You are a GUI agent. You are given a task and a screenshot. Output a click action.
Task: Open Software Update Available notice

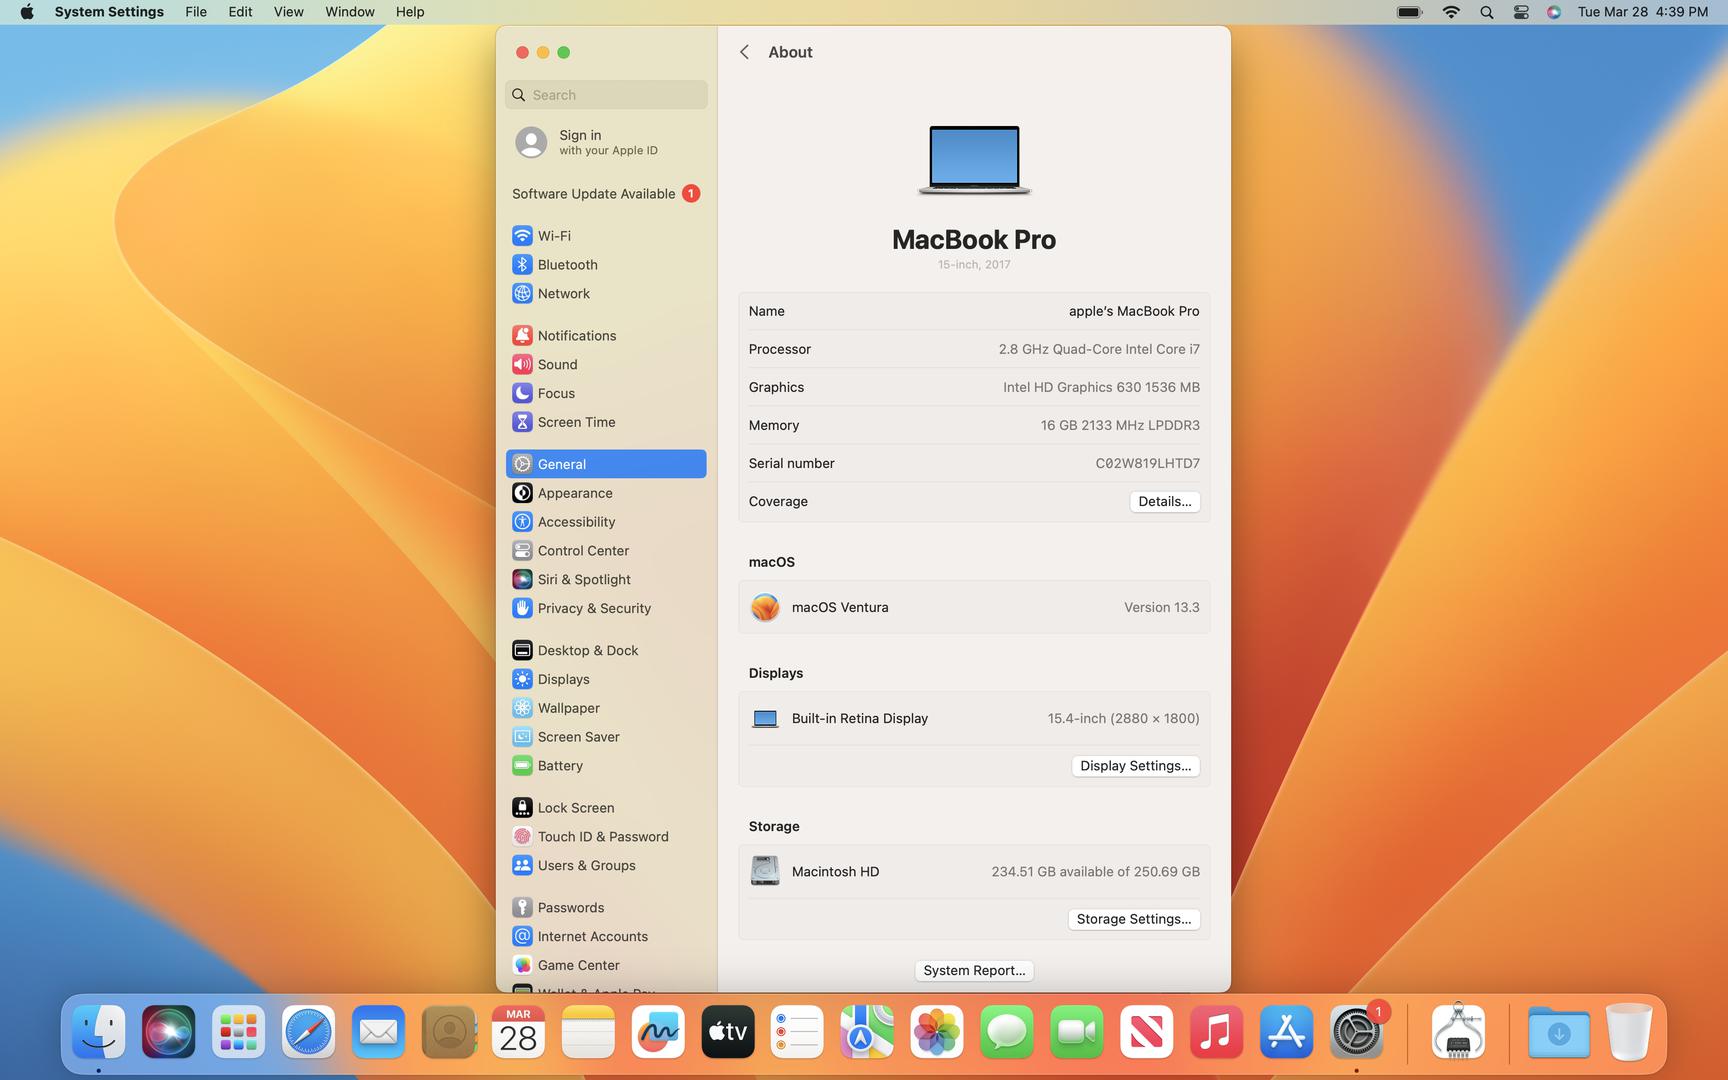(606, 194)
